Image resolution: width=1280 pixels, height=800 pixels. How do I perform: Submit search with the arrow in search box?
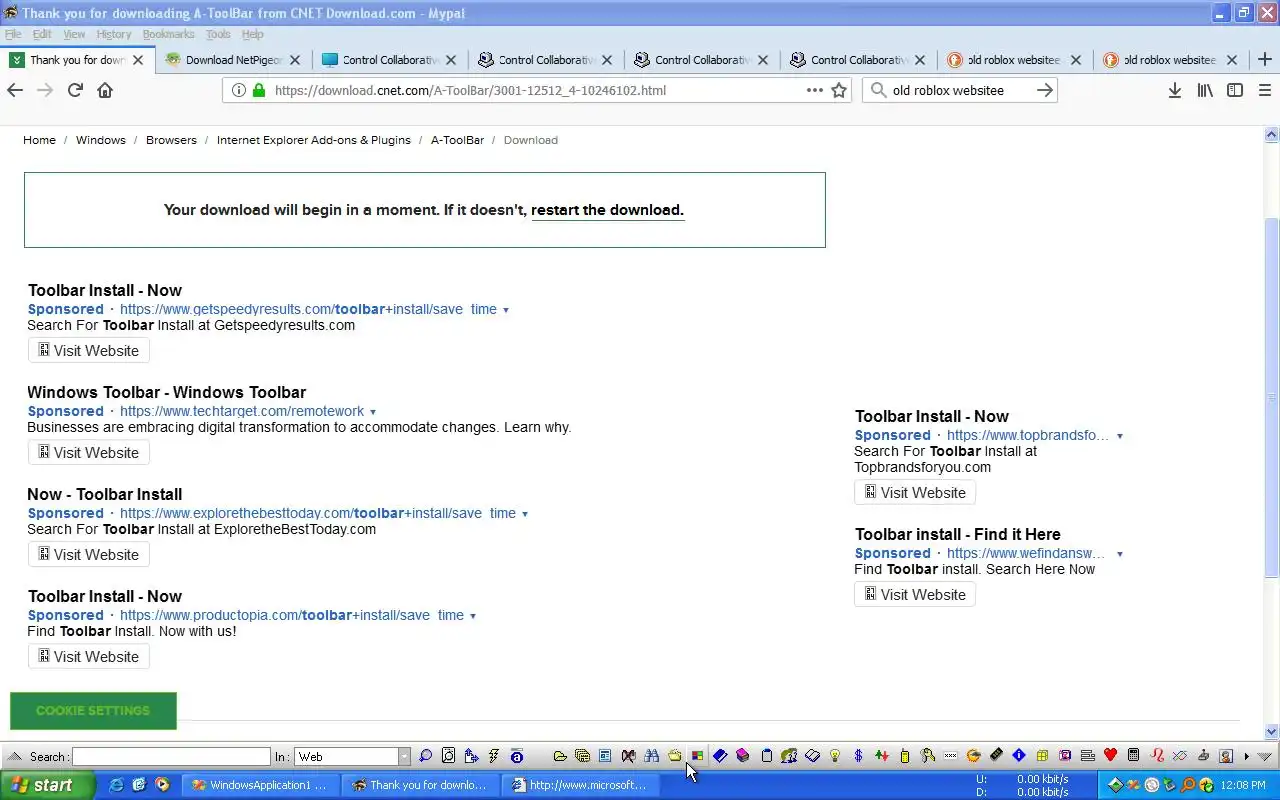coord(1045,90)
